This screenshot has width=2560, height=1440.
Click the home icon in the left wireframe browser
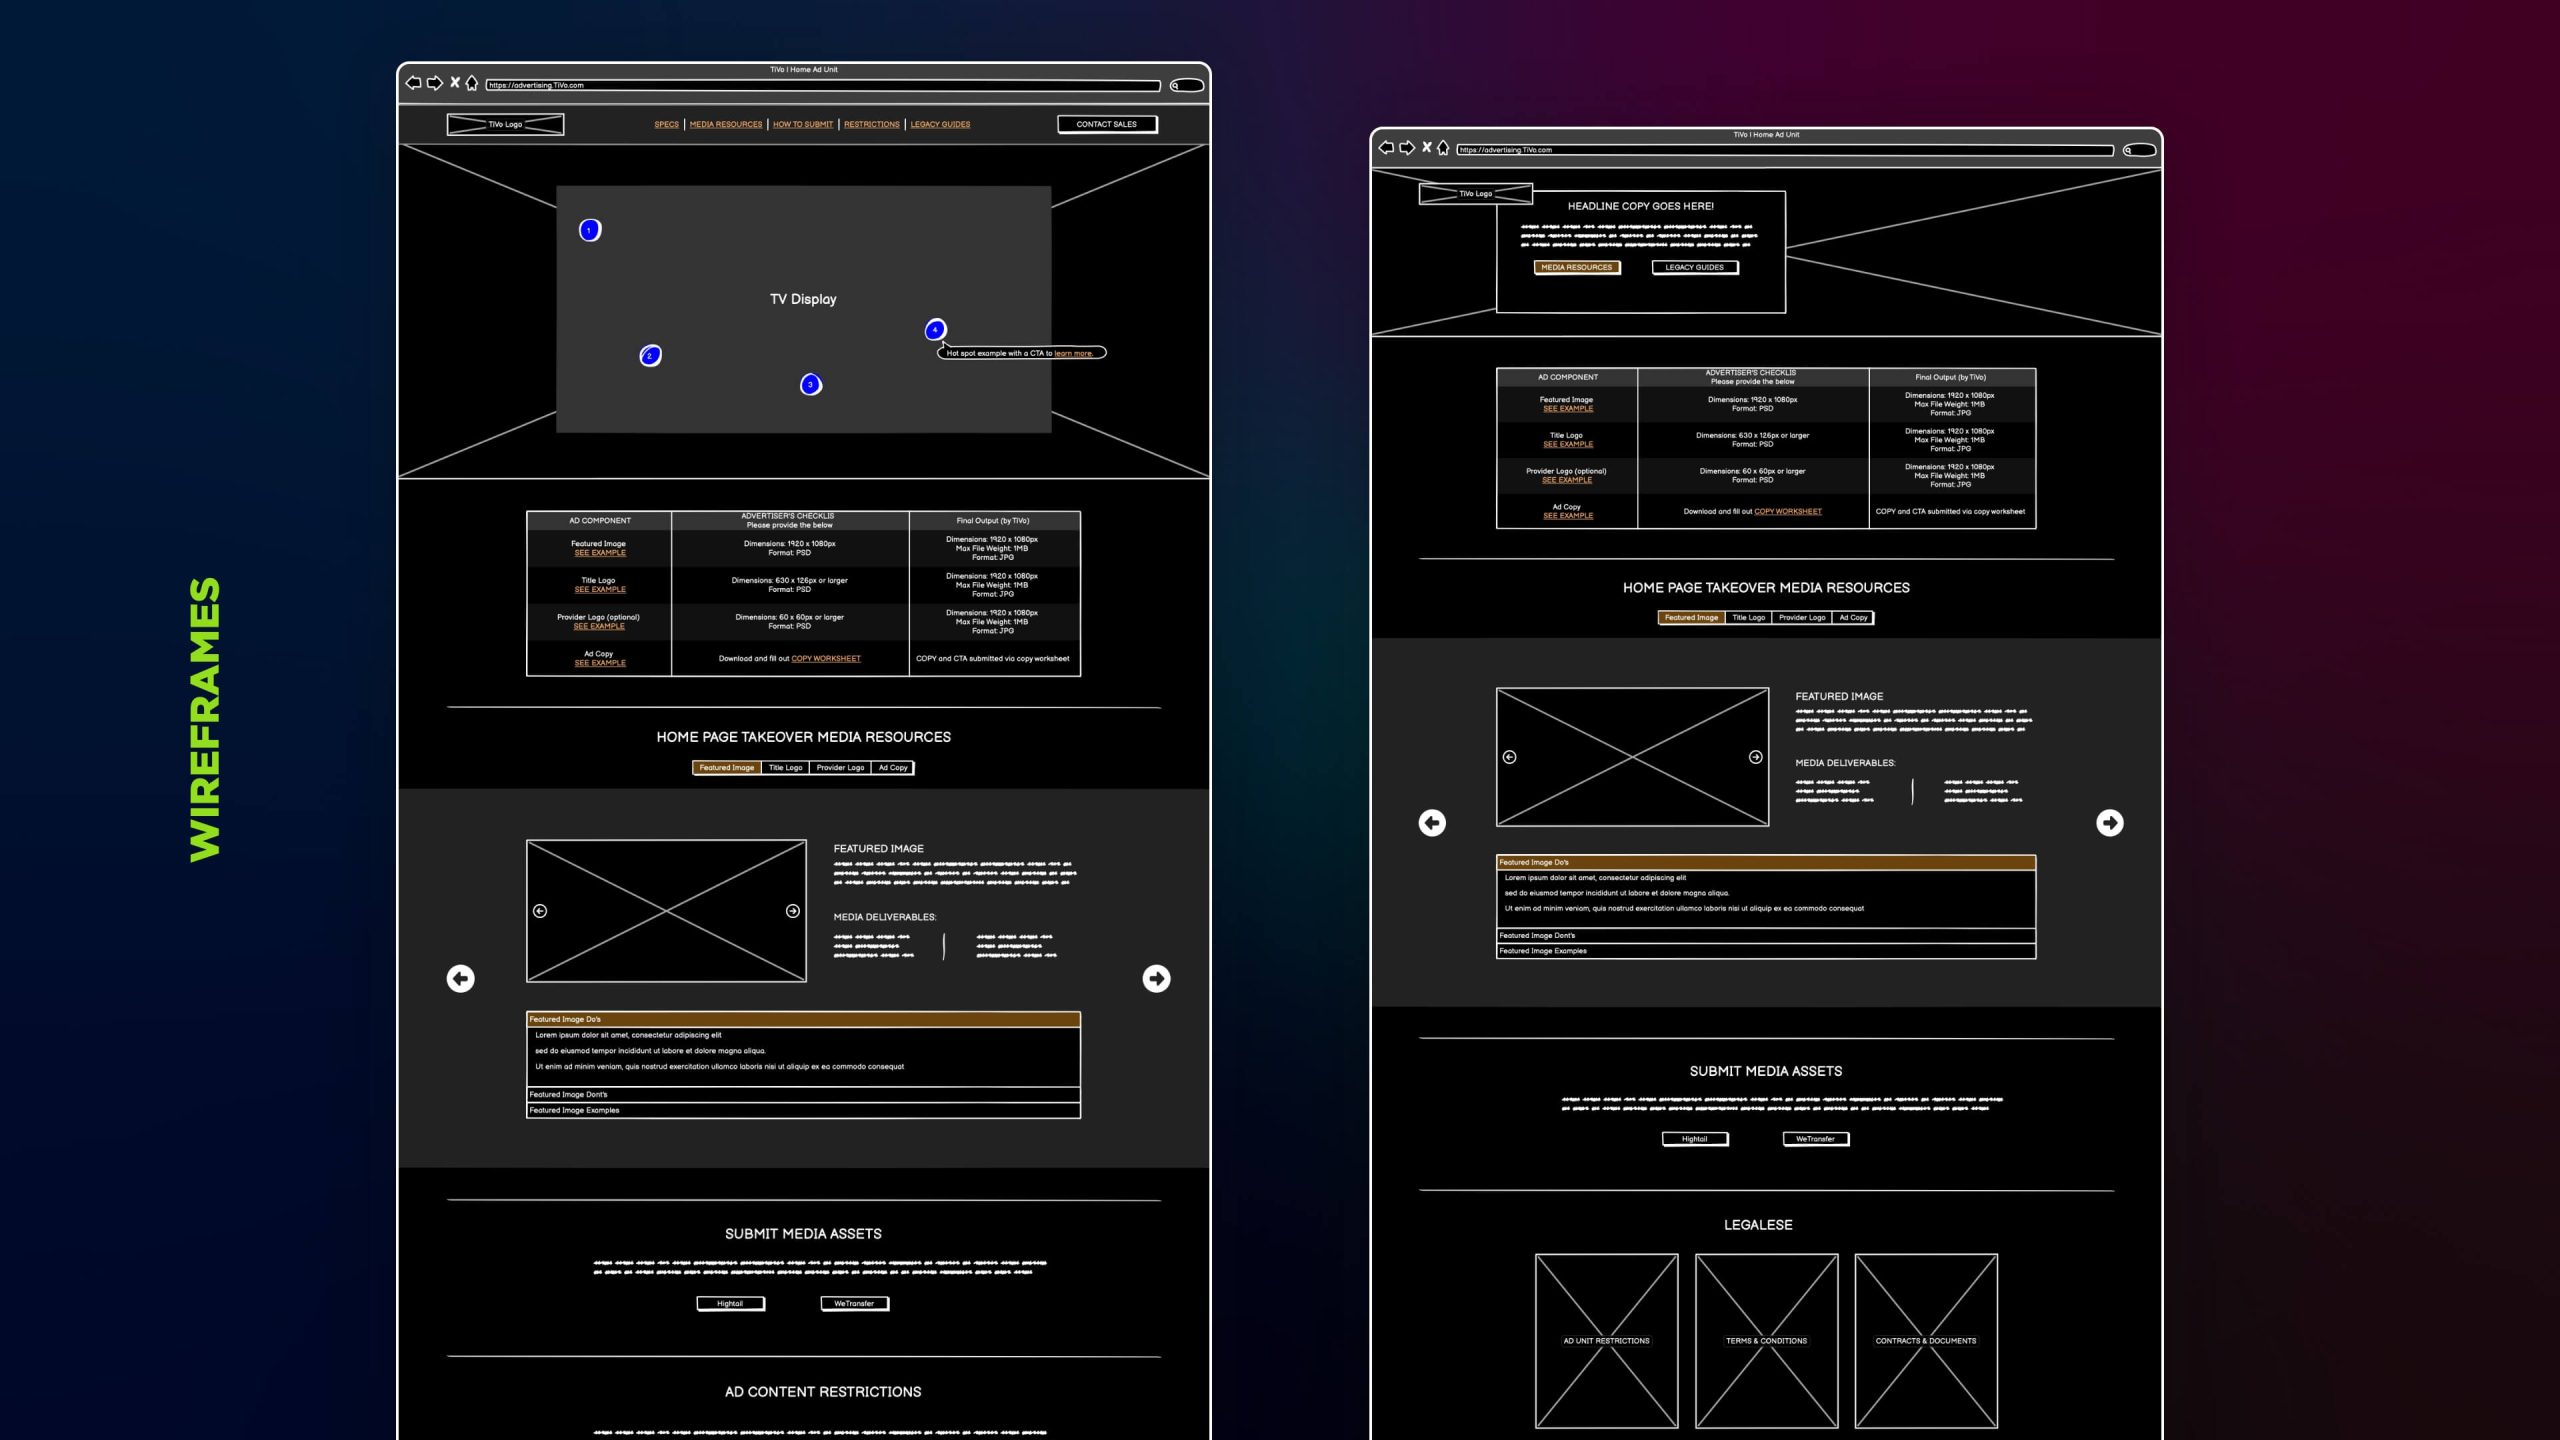(x=472, y=83)
